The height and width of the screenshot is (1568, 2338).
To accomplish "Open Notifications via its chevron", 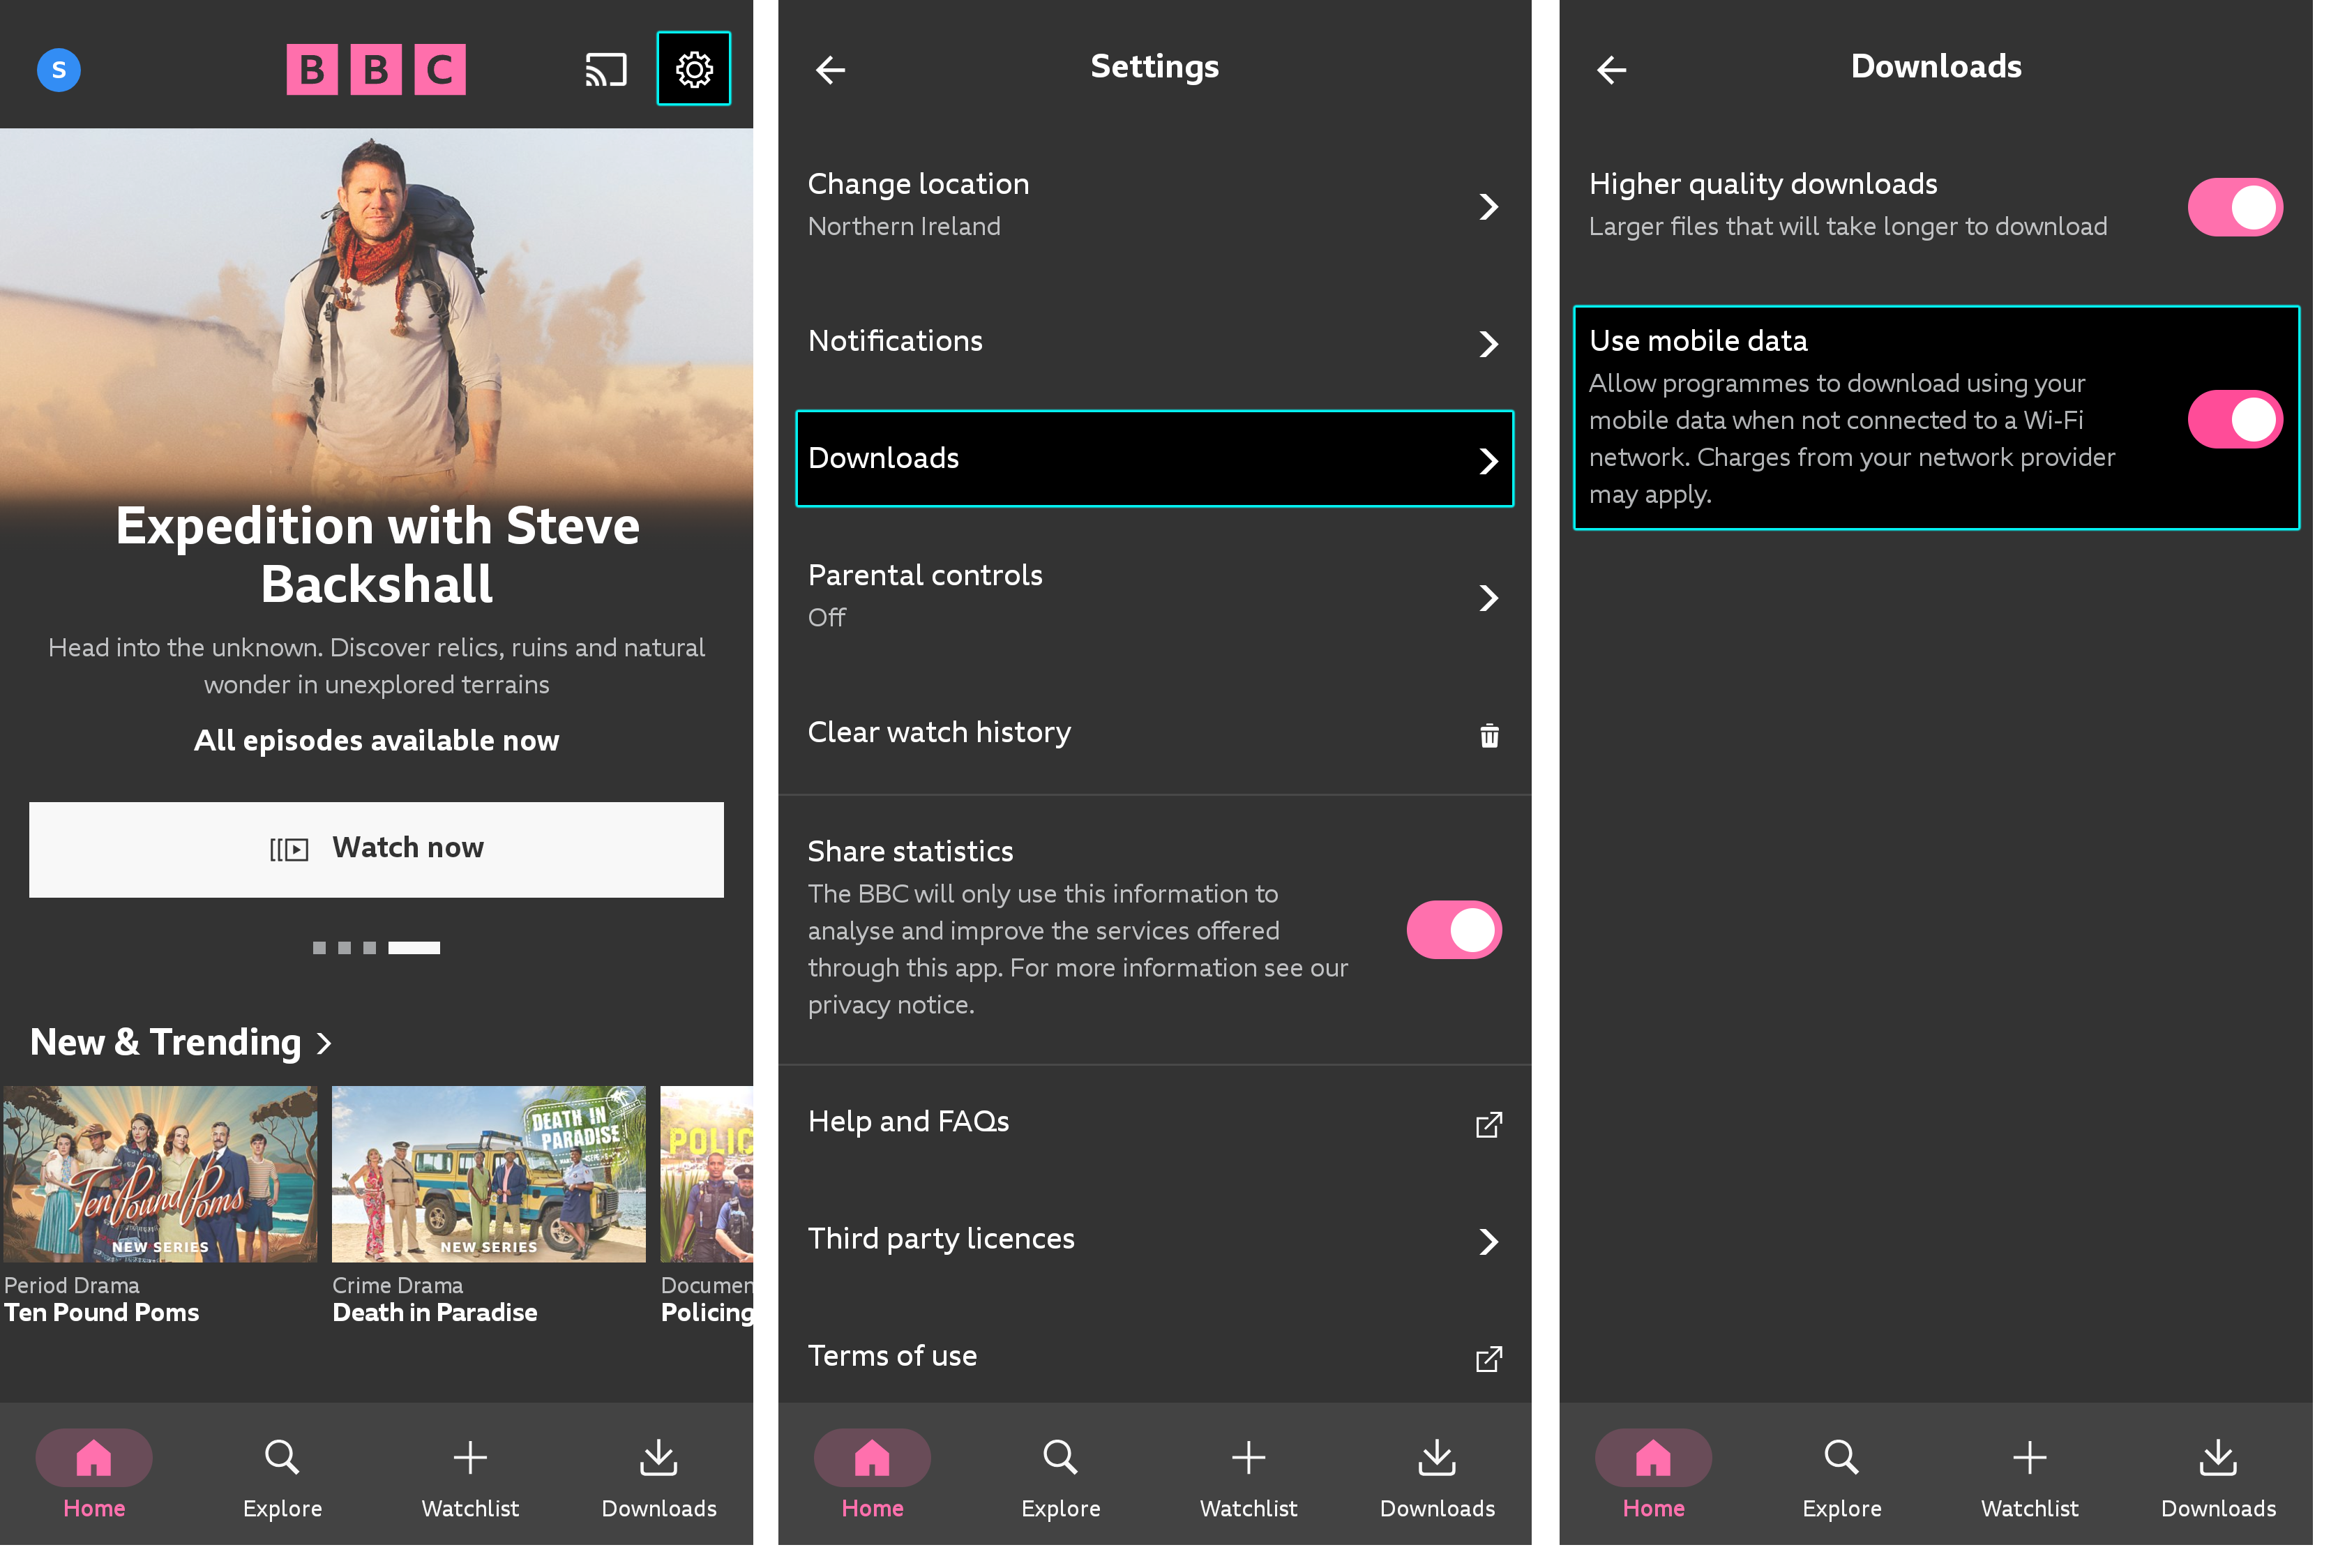I will click(1489, 343).
